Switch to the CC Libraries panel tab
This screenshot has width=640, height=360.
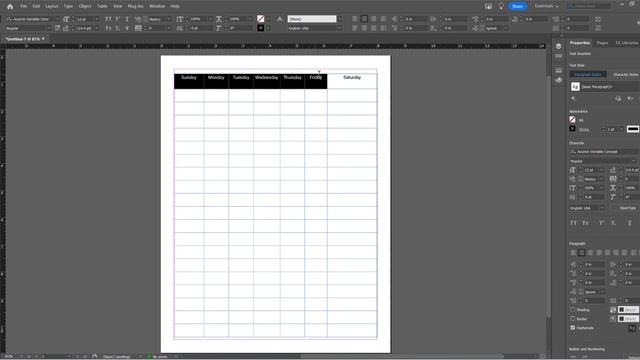click(x=627, y=43)
